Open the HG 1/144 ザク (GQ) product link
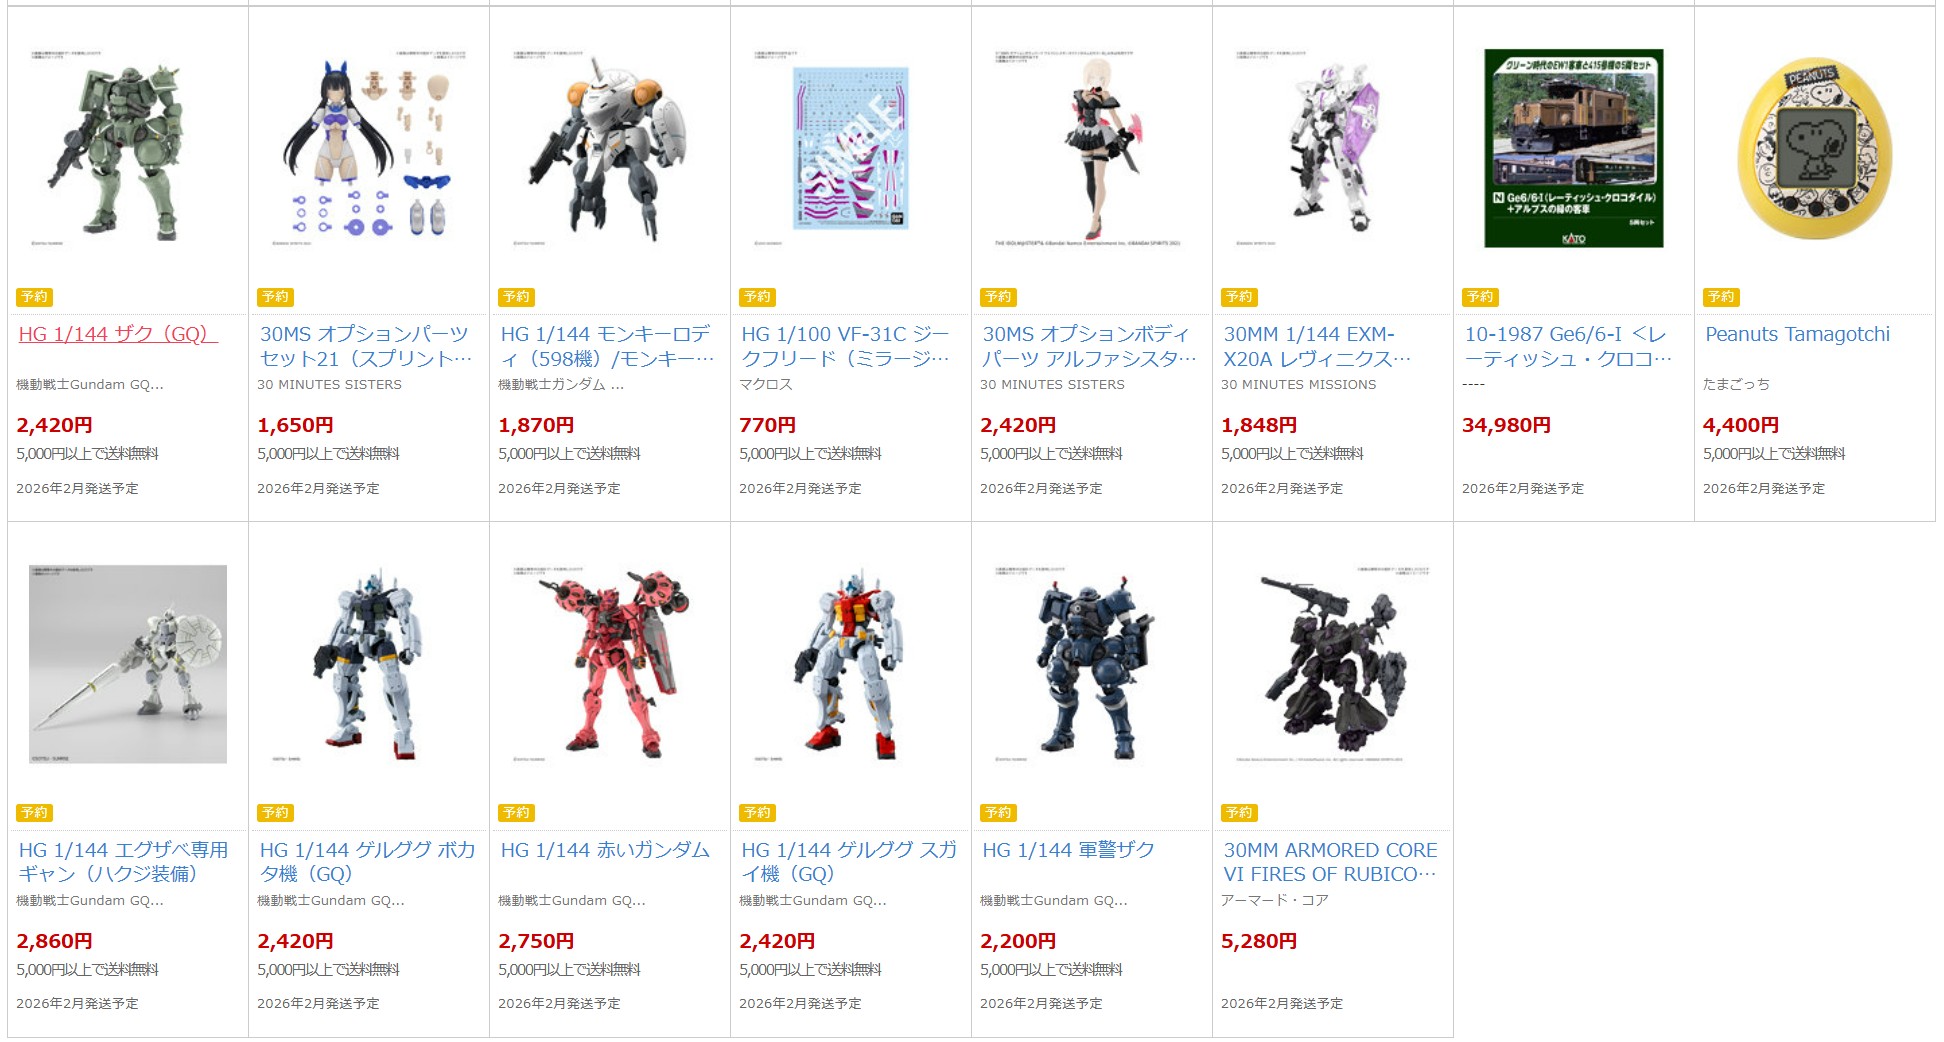The image size is (1944, 1042). [118, 334]
